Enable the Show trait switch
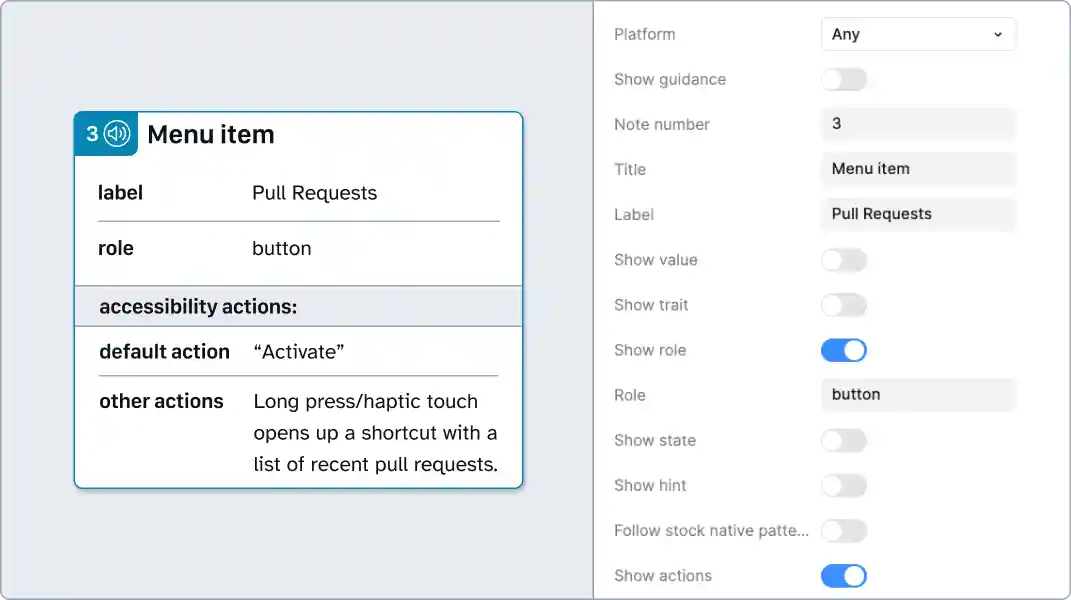Viewport: 1071px width, 600px height. pyautogui.click(x=844, y=305)
